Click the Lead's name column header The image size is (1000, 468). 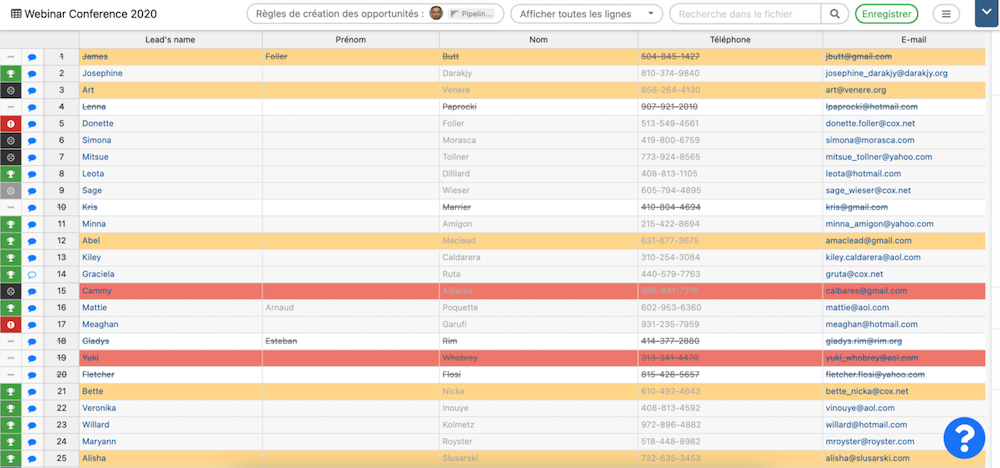click(170, 40)
